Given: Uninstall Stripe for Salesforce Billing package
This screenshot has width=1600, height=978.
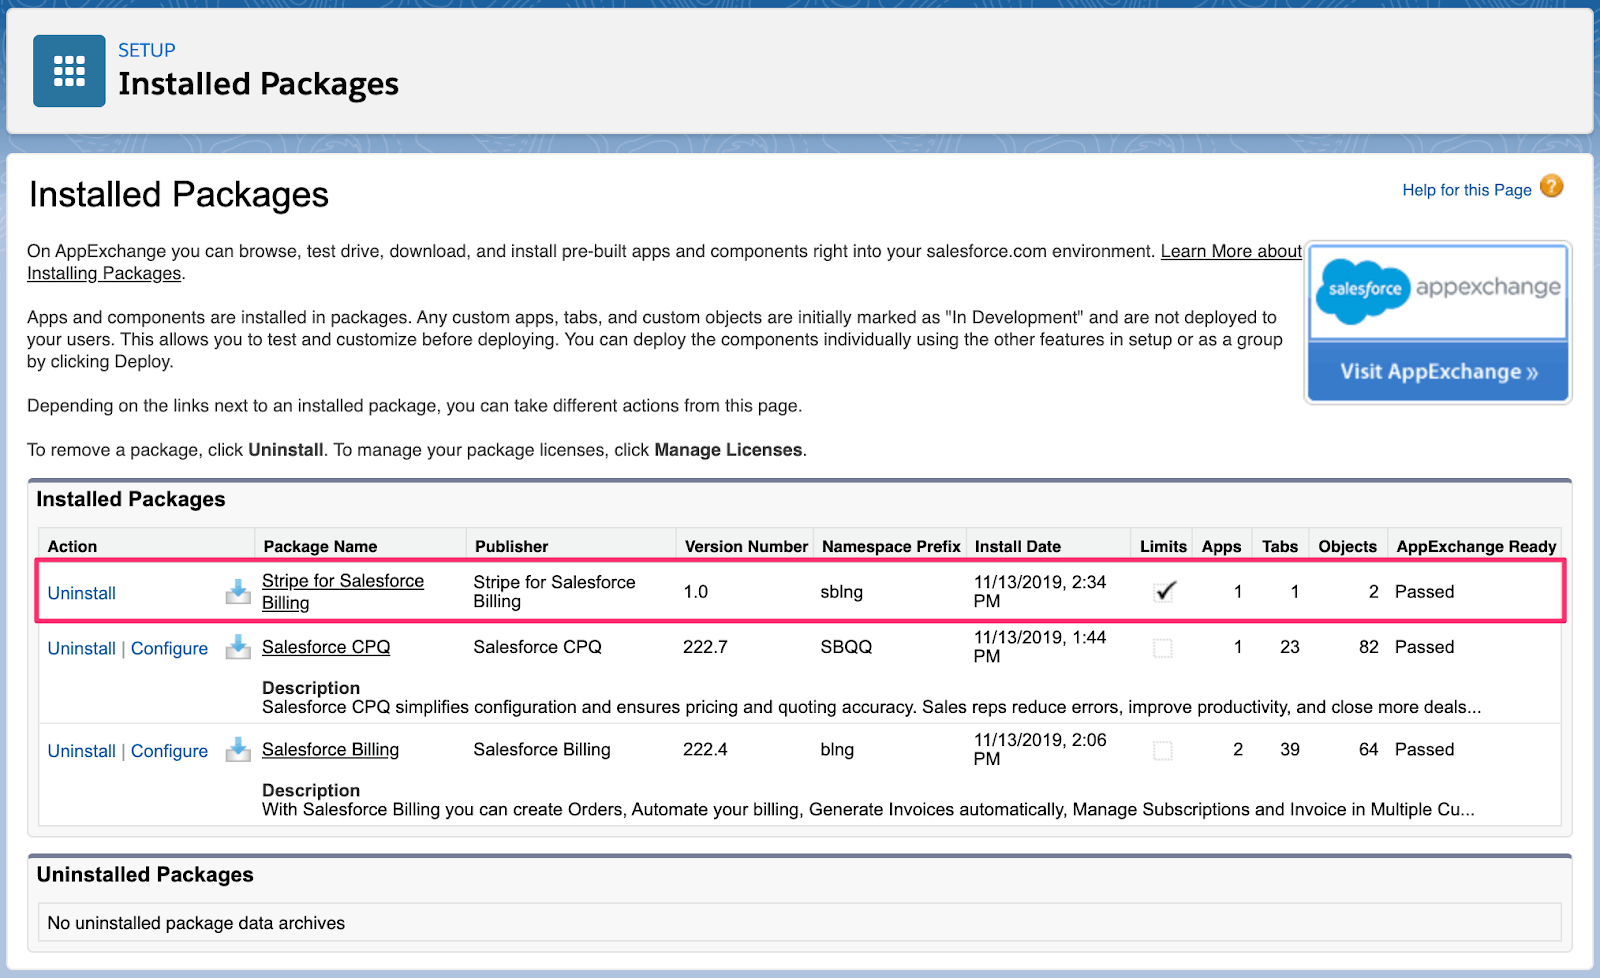Looking at the screenshot, I should tap(82, 593).
